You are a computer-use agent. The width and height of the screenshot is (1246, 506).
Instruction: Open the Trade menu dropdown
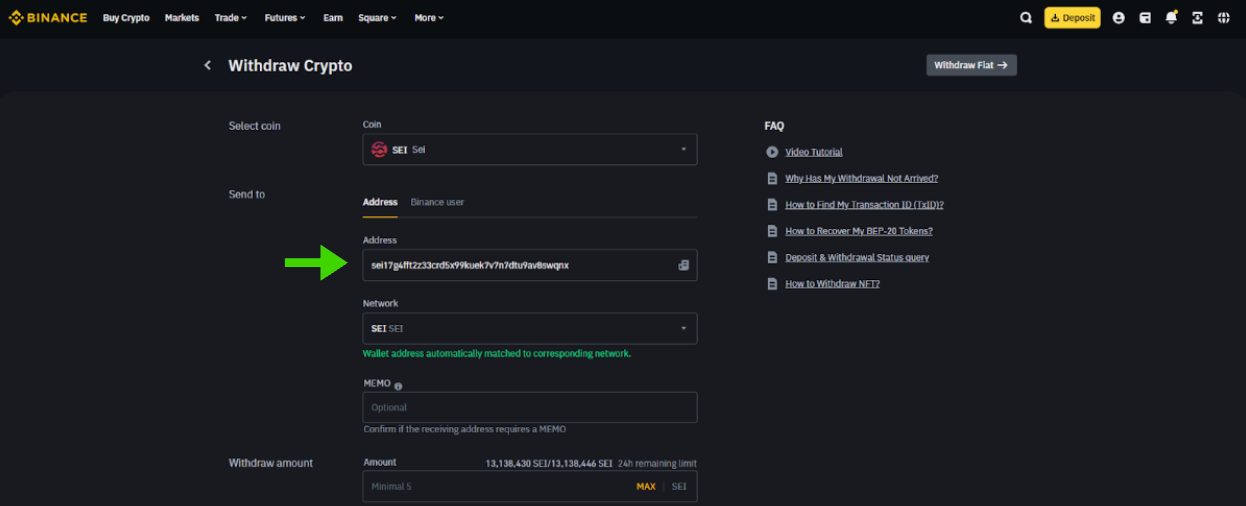pos(231,18)
